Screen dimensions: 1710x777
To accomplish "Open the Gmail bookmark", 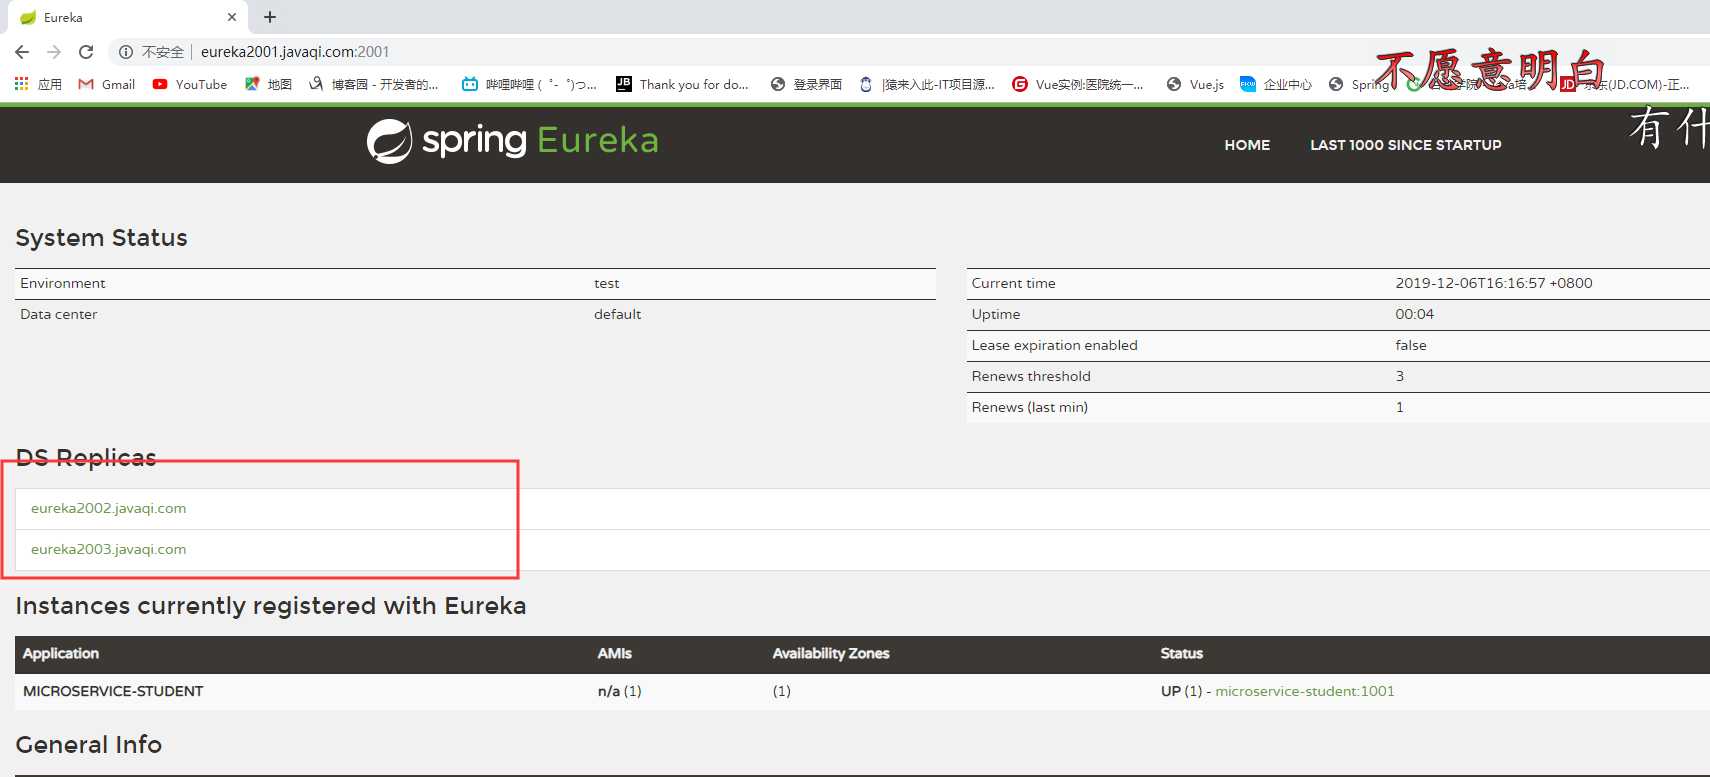I will [107, 84].
